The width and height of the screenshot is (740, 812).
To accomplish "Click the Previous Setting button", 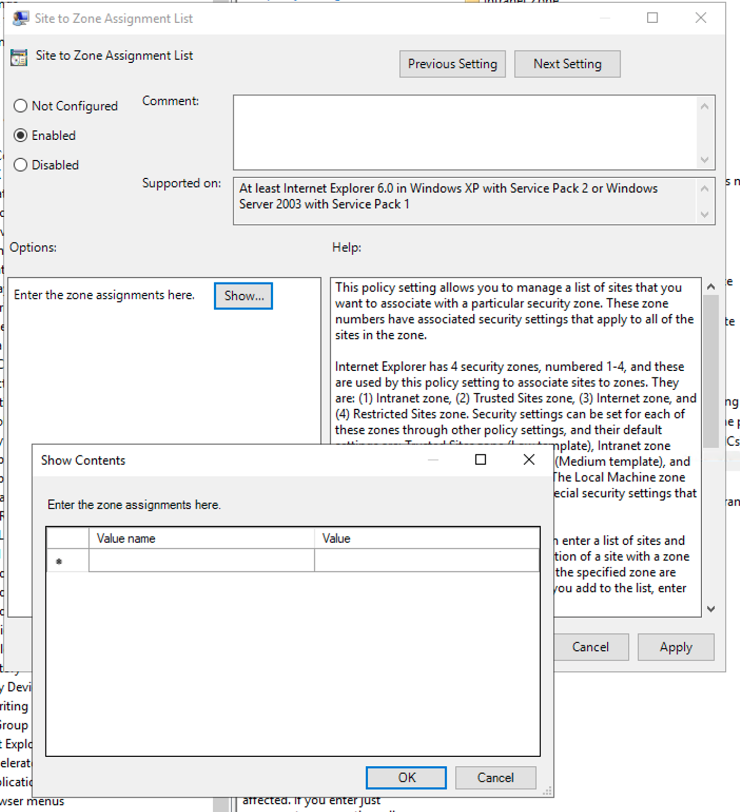I will [x=452, y=64].
